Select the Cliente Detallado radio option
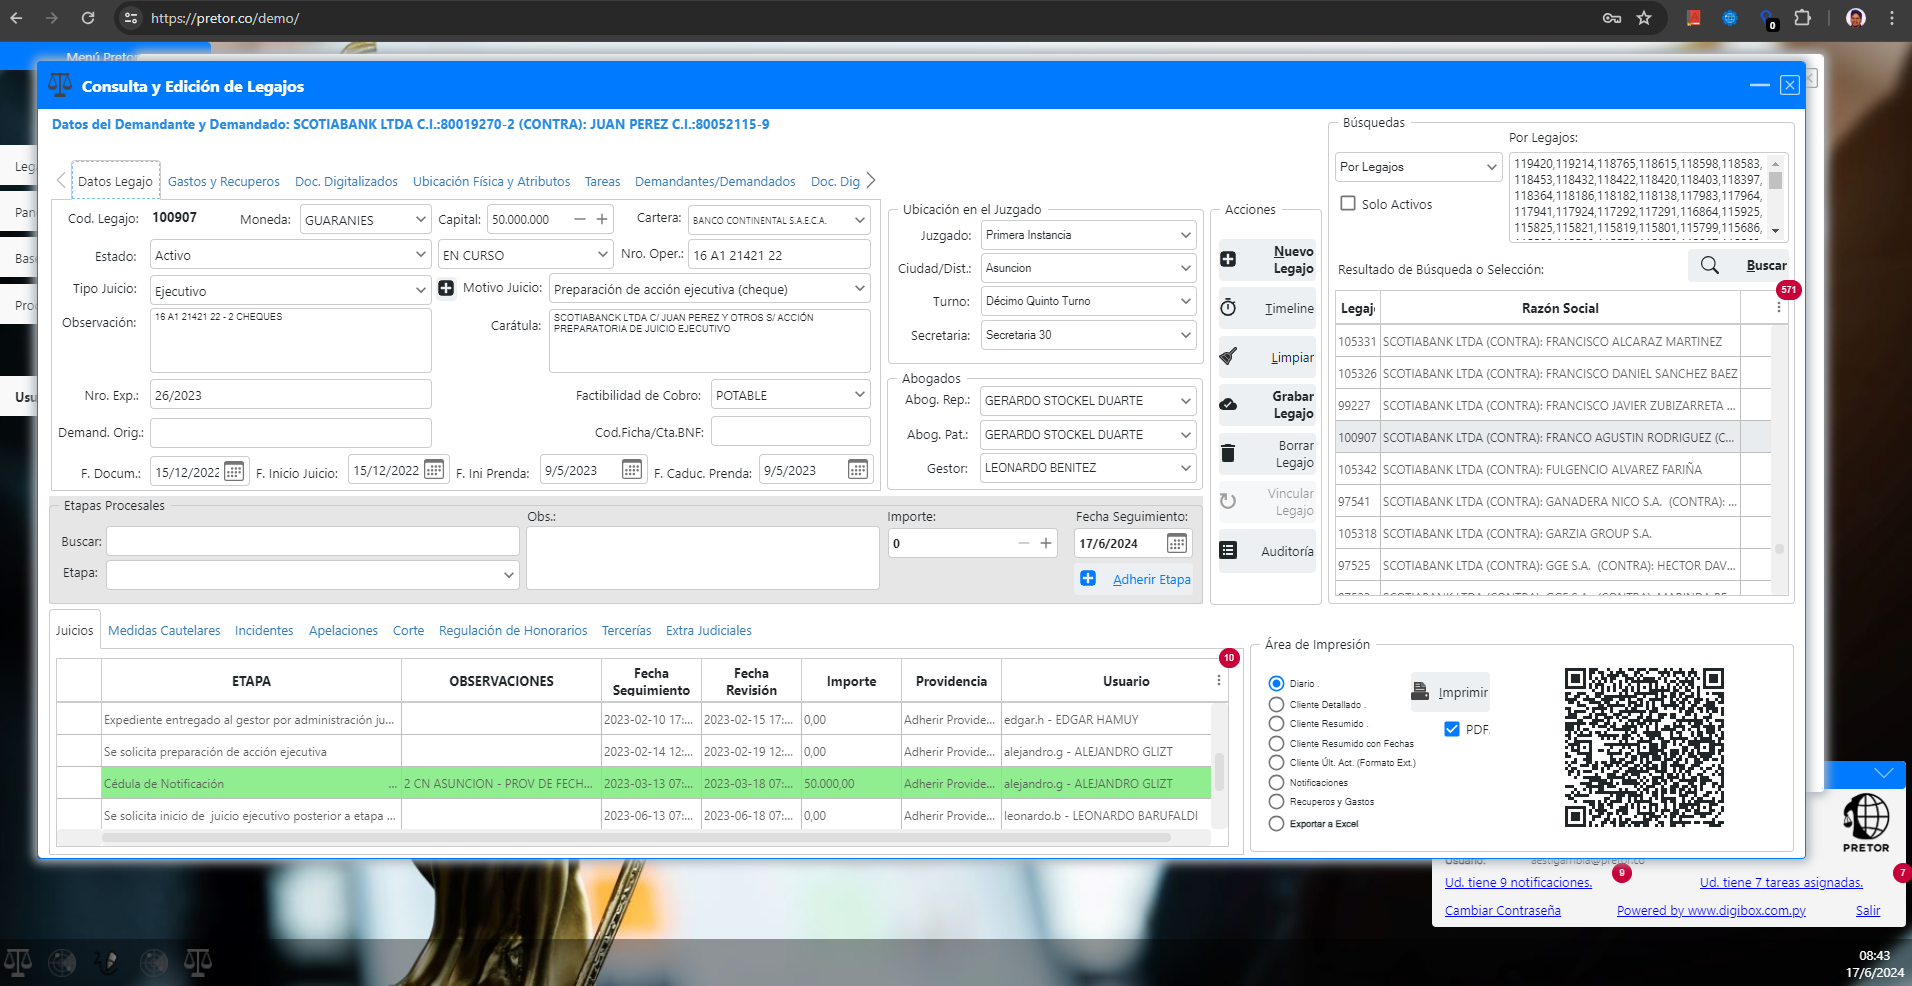Screen dimensions: 1912x986 pos(1276,705)
